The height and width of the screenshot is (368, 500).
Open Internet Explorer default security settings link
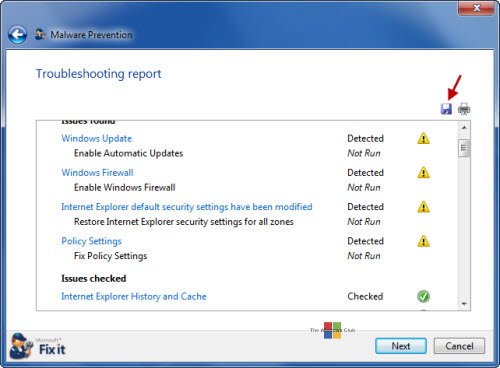click(x=187, y=207)
